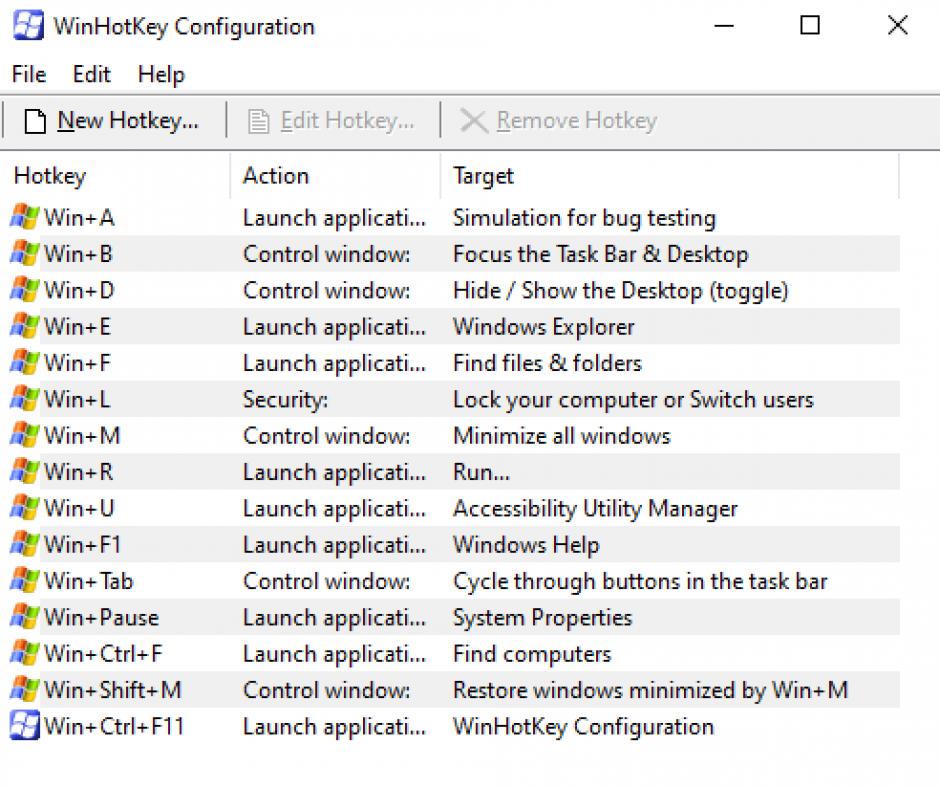
Task: Click the Remove Hotkey X icon
Action: [x=474, y=121]
